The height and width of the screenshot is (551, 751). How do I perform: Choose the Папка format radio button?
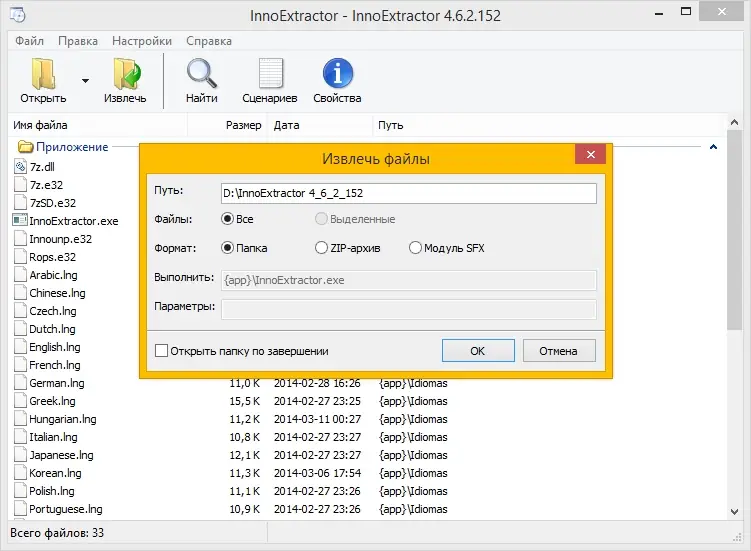[228, 248]
